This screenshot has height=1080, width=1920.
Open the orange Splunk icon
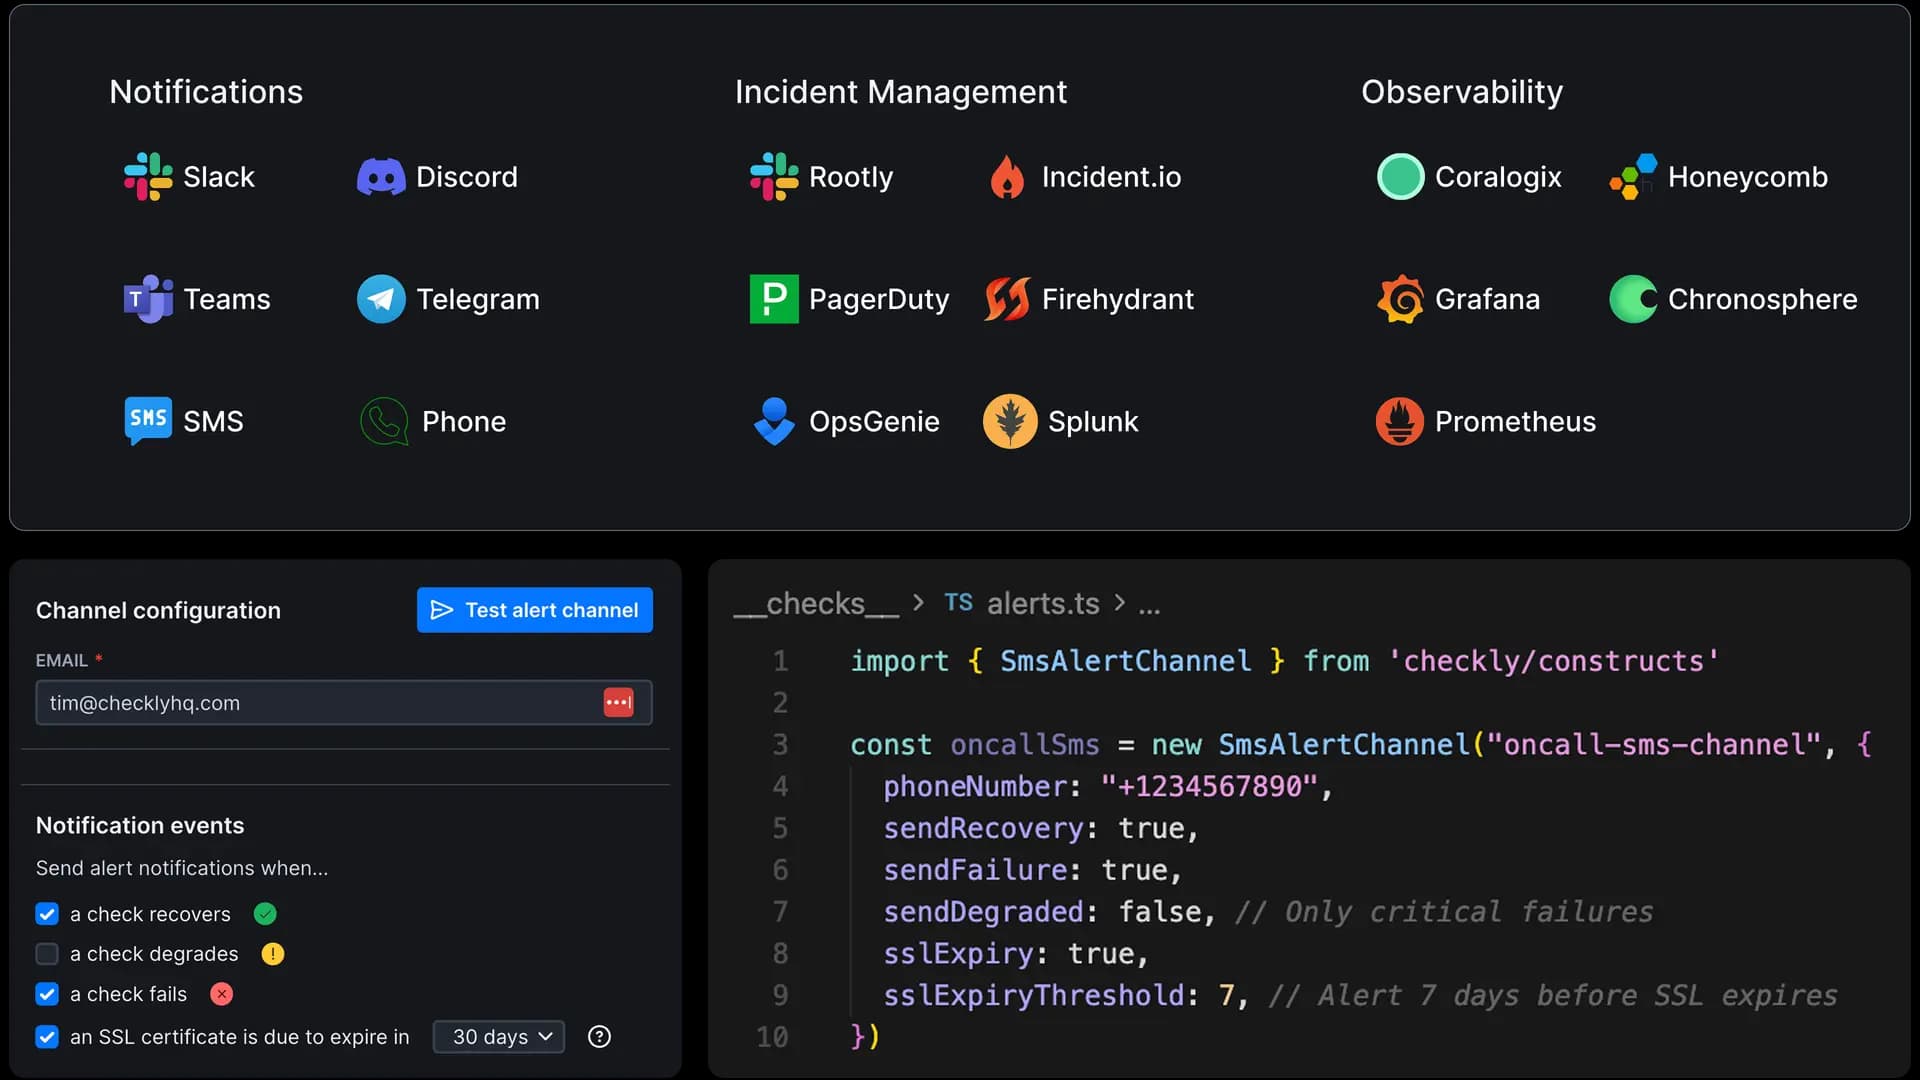click(1010, 421)
